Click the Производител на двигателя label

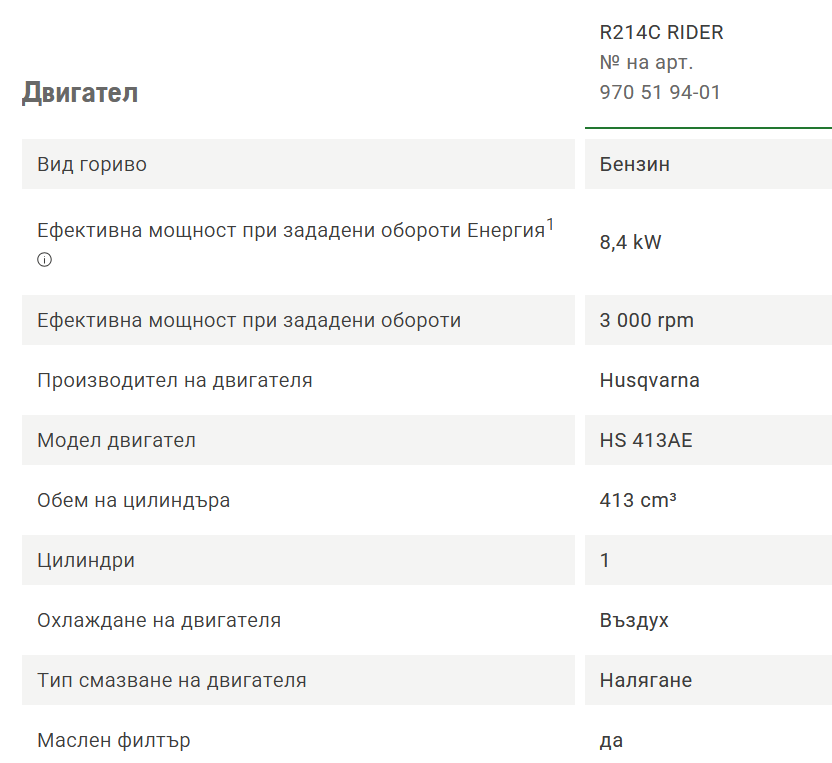click(x=175, y=380)
